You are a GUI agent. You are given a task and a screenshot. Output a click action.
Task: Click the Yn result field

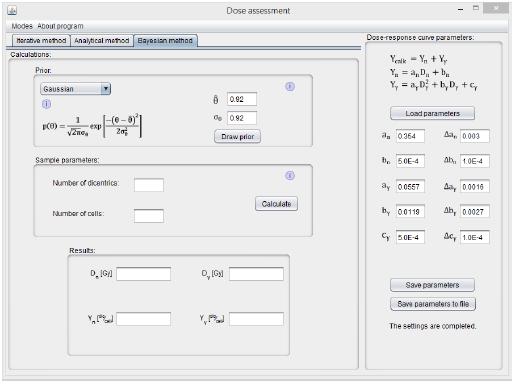pos(143,319)
